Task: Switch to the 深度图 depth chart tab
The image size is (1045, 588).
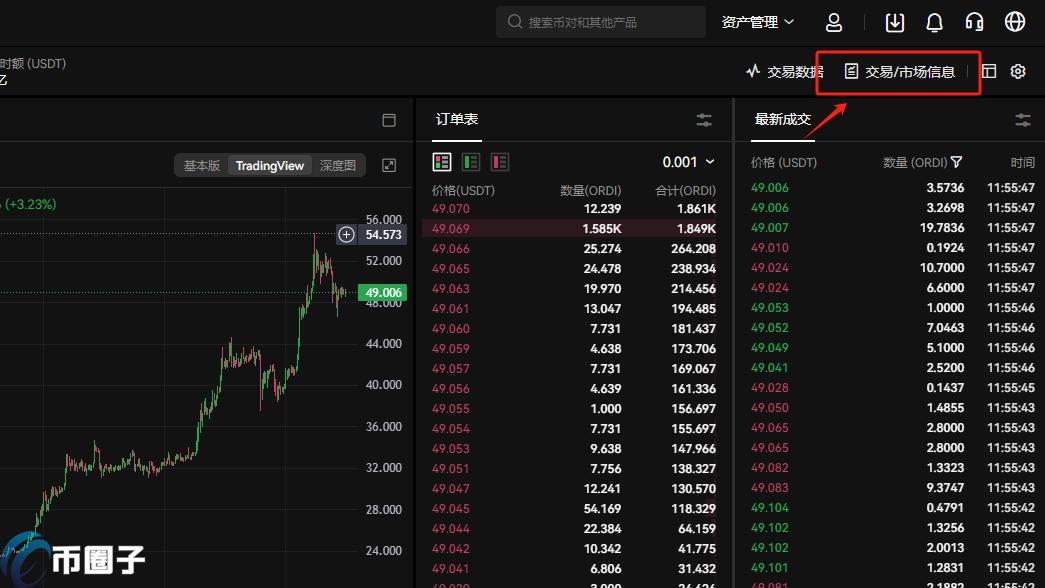Action: pos(338,165)
